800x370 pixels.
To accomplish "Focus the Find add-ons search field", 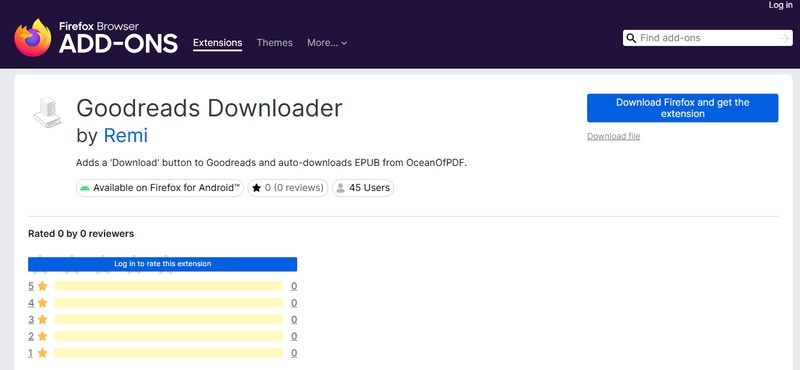I will point(708,38).
